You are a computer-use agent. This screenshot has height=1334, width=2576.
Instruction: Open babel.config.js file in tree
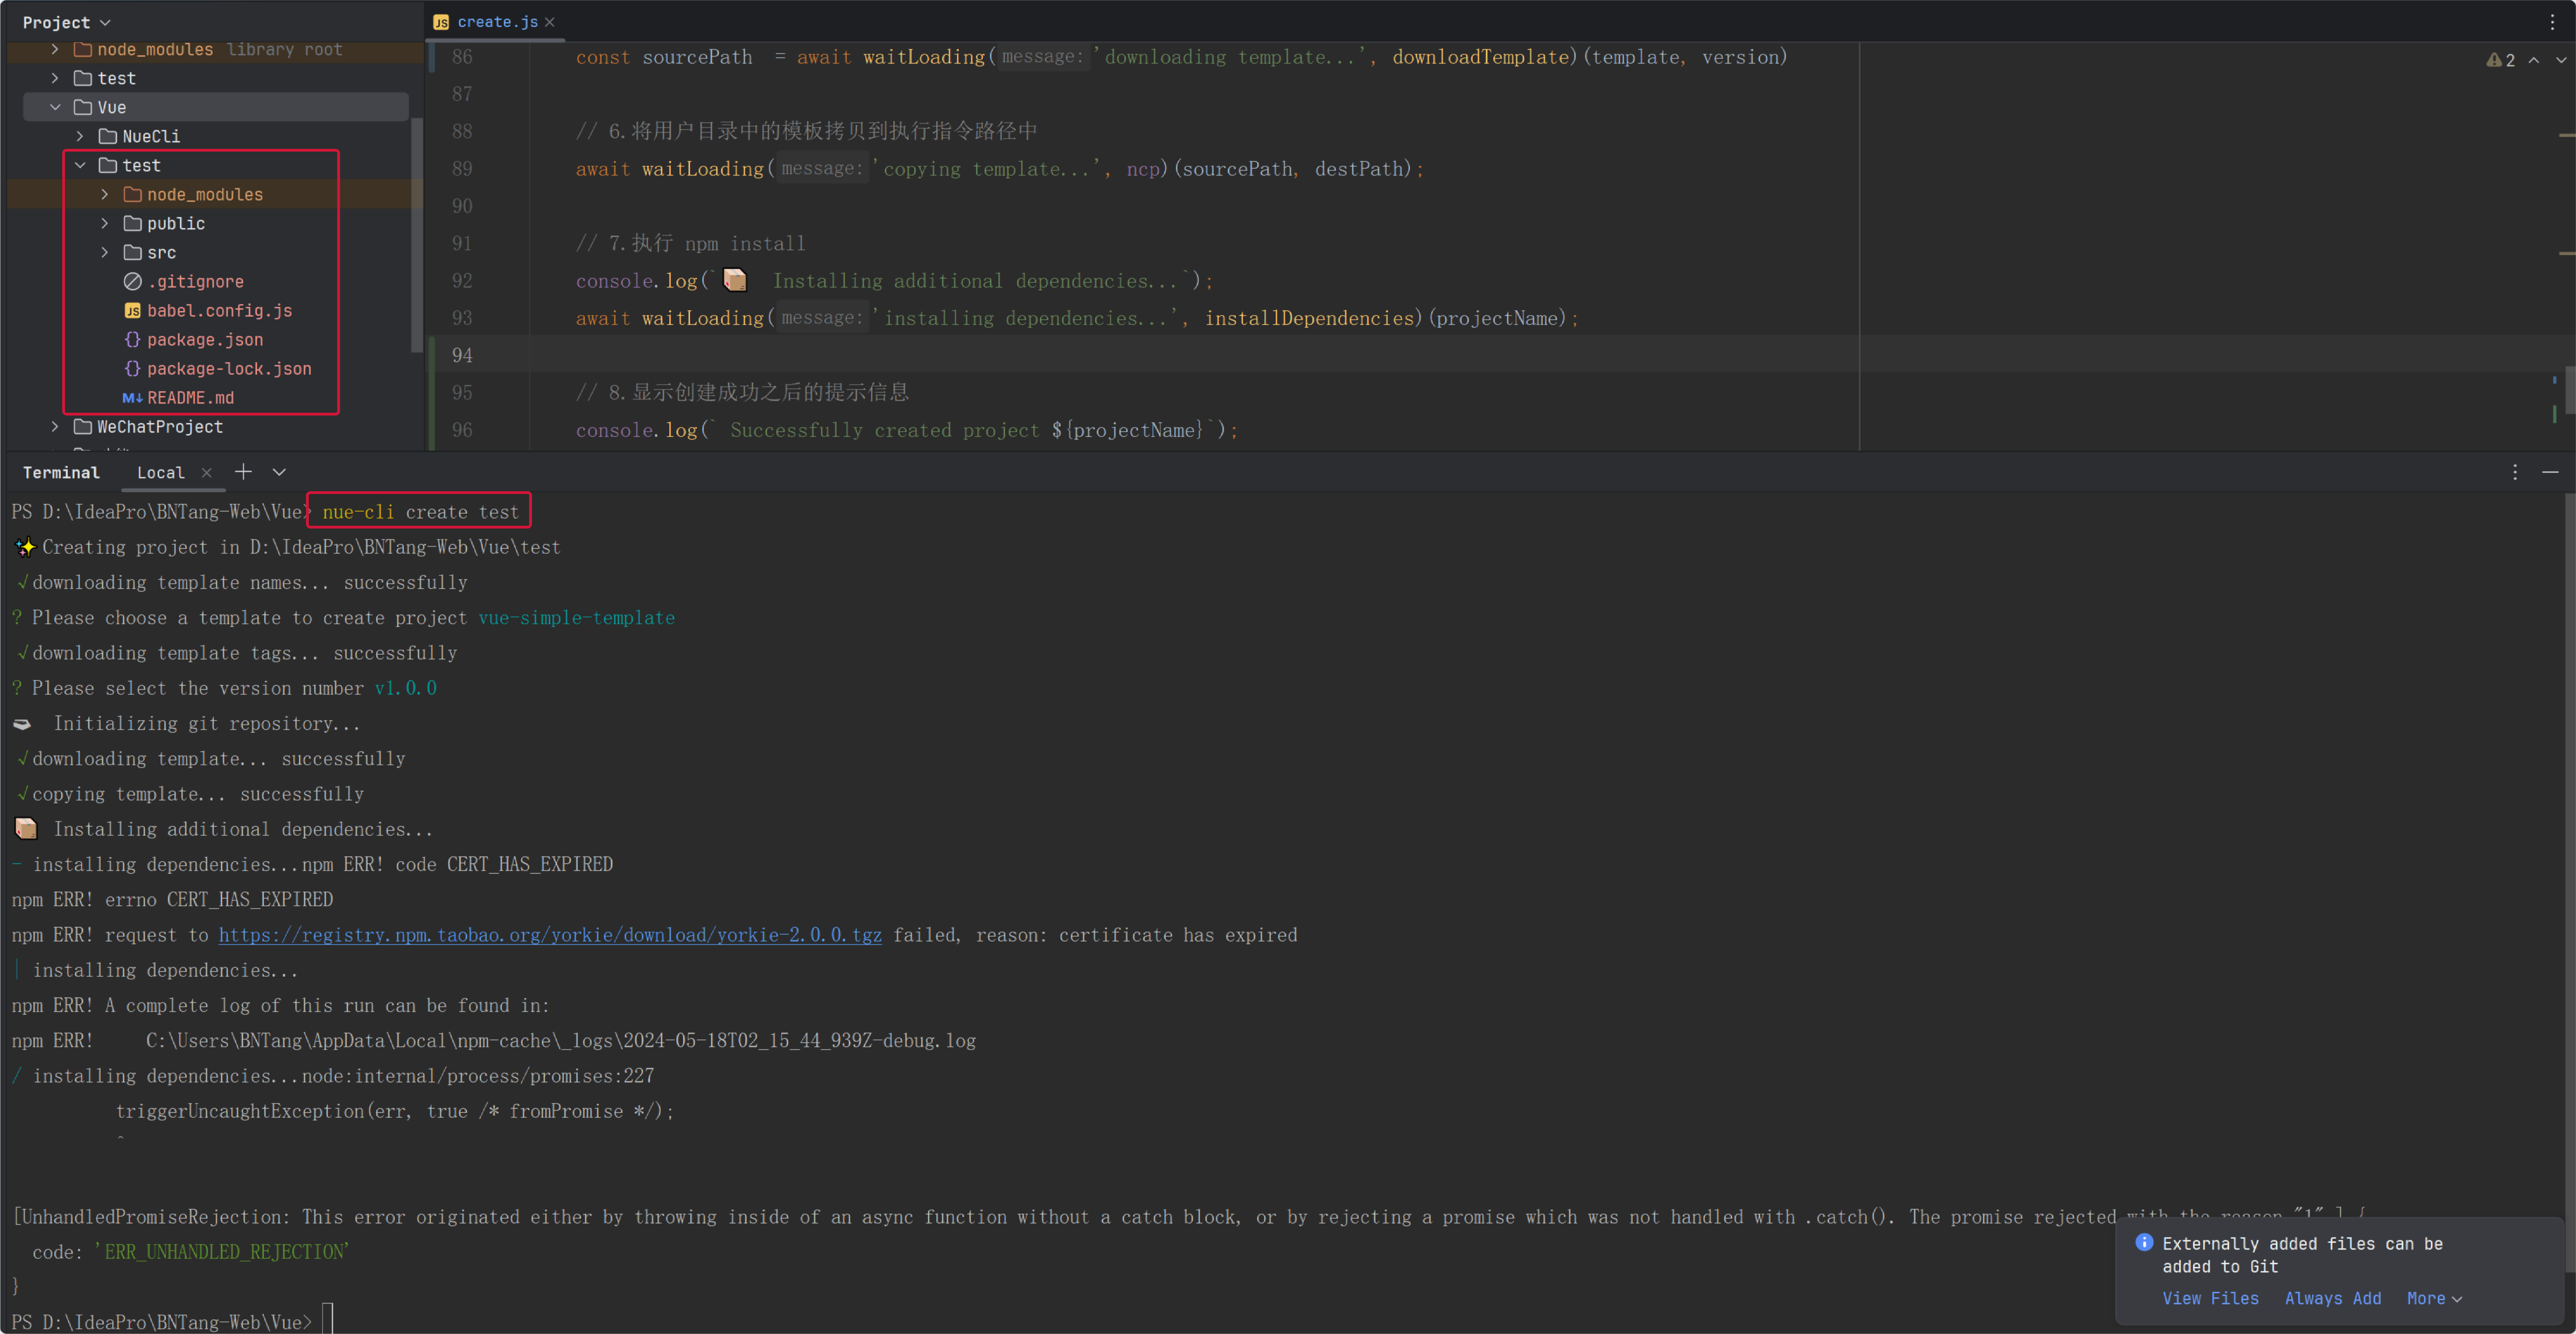coord(219,311)
